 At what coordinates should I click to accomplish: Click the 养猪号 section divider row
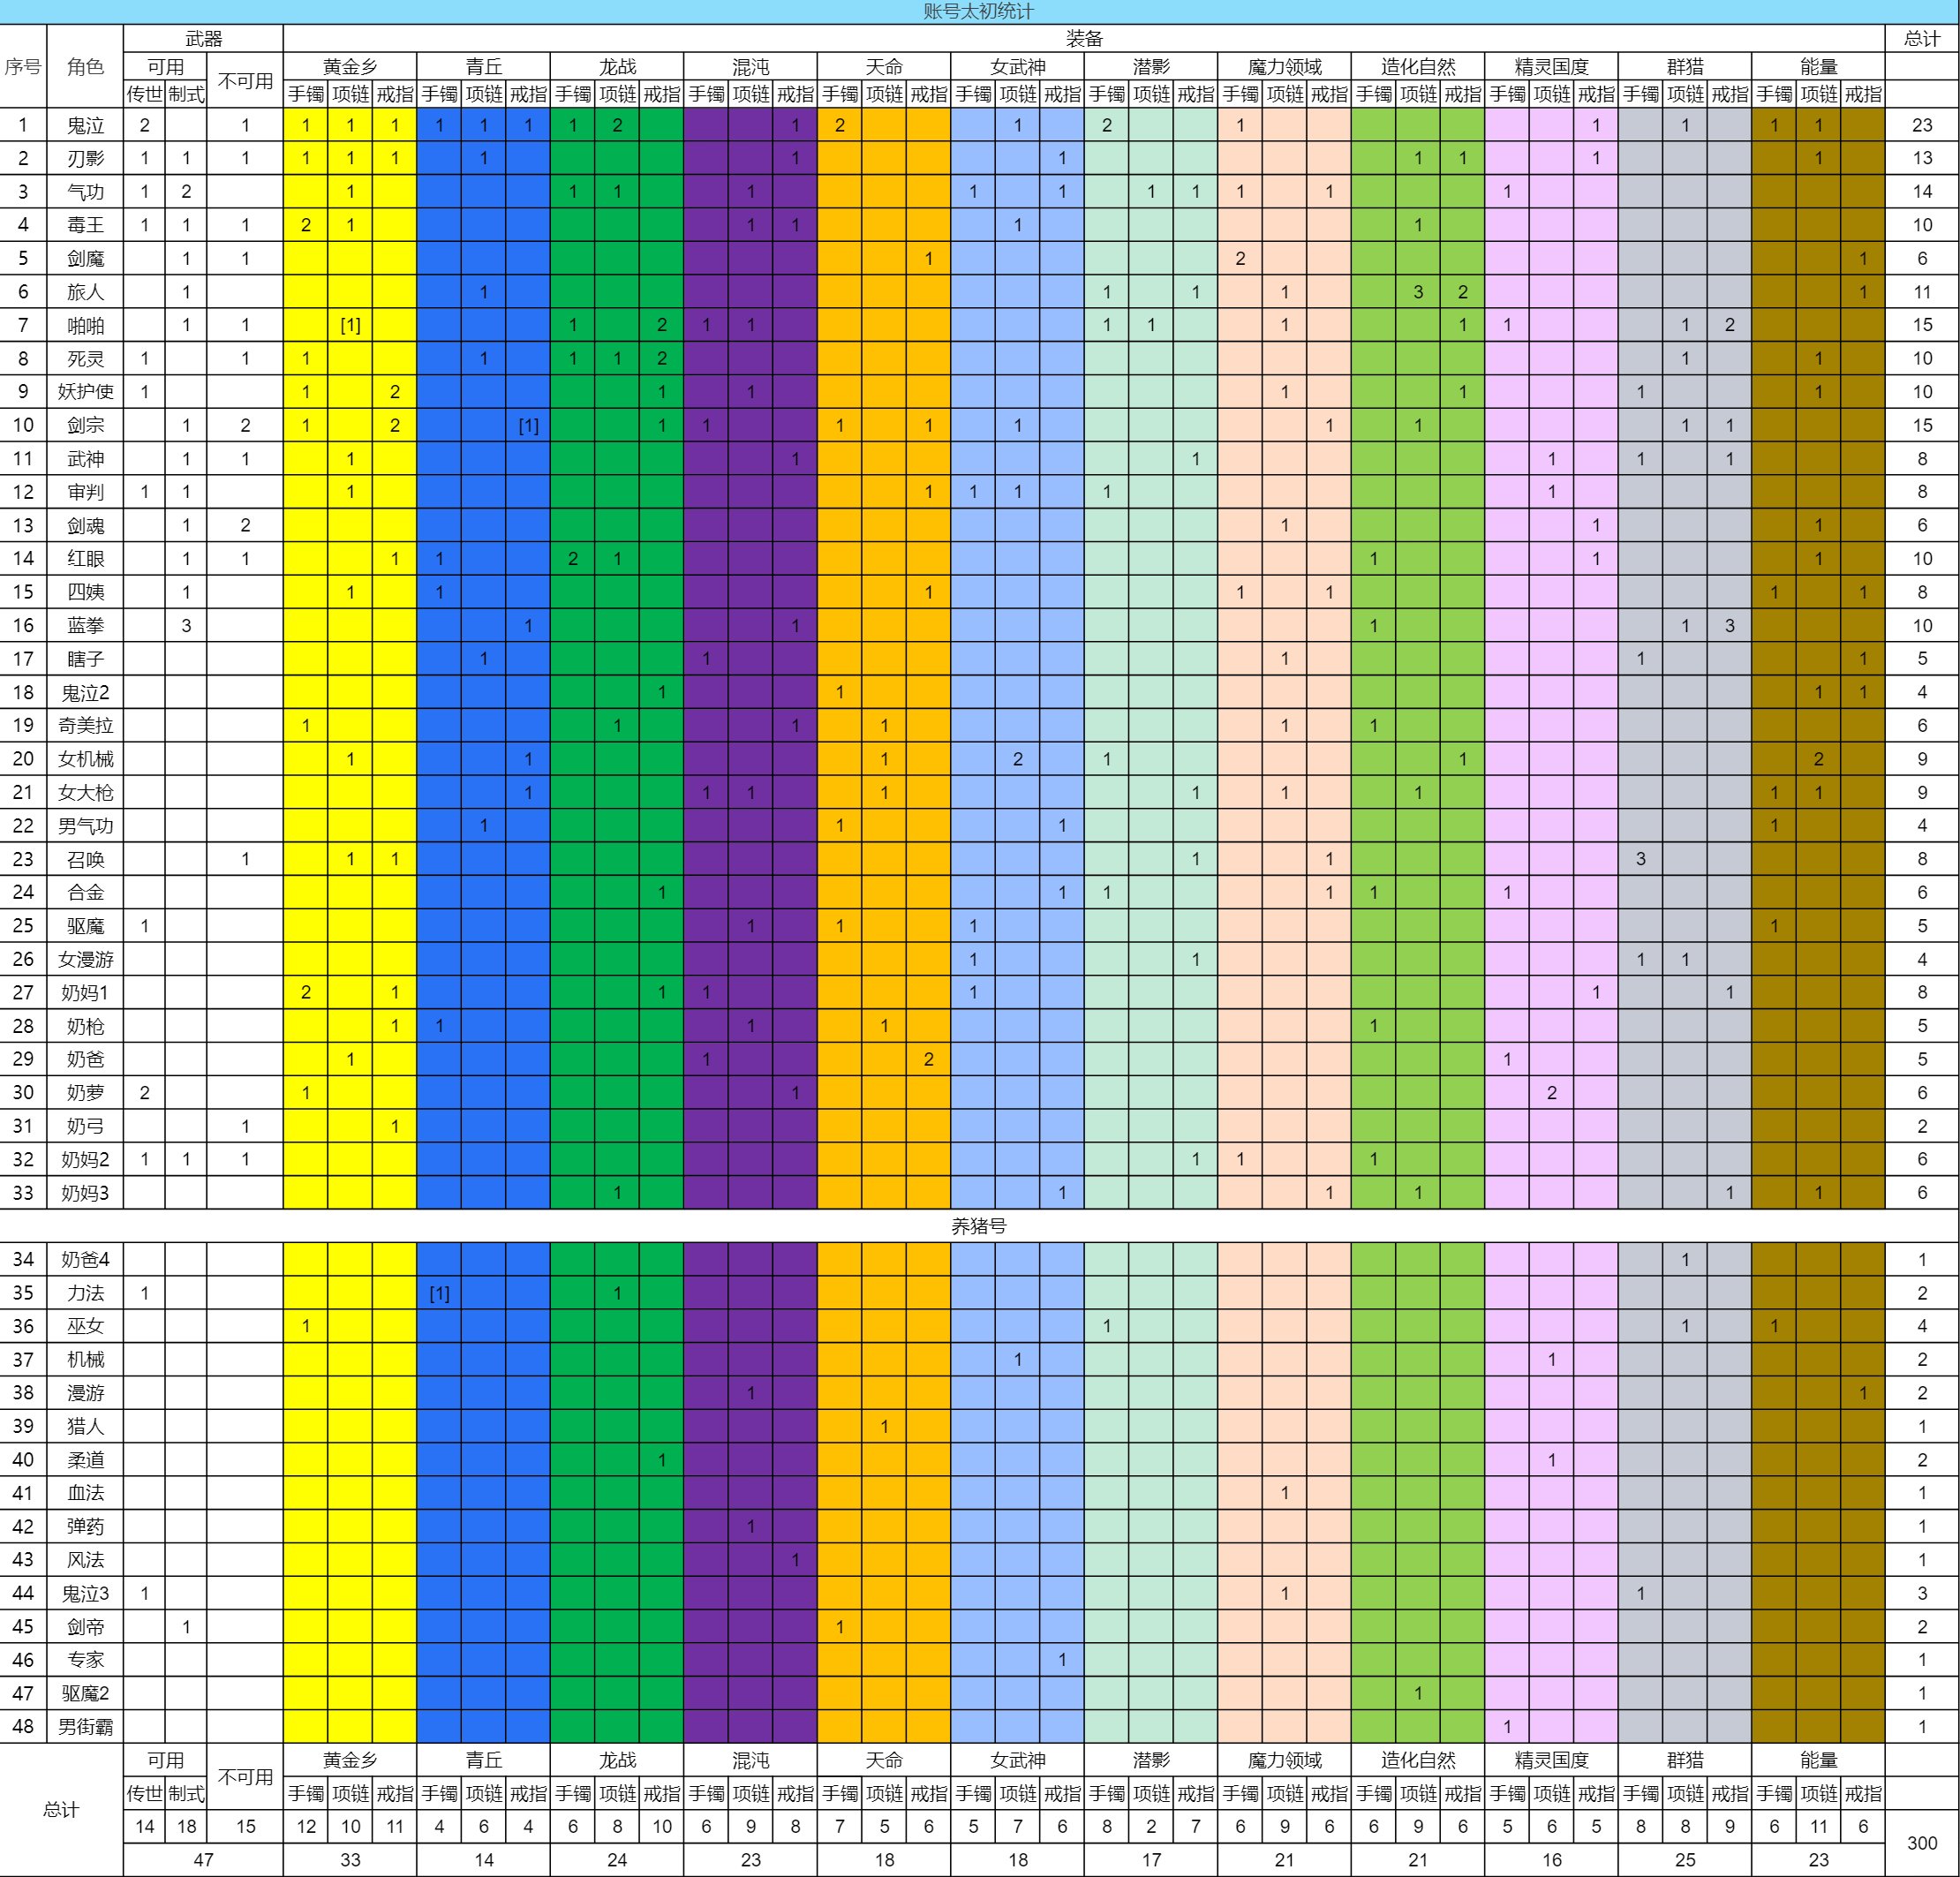tap(978, 1225)
